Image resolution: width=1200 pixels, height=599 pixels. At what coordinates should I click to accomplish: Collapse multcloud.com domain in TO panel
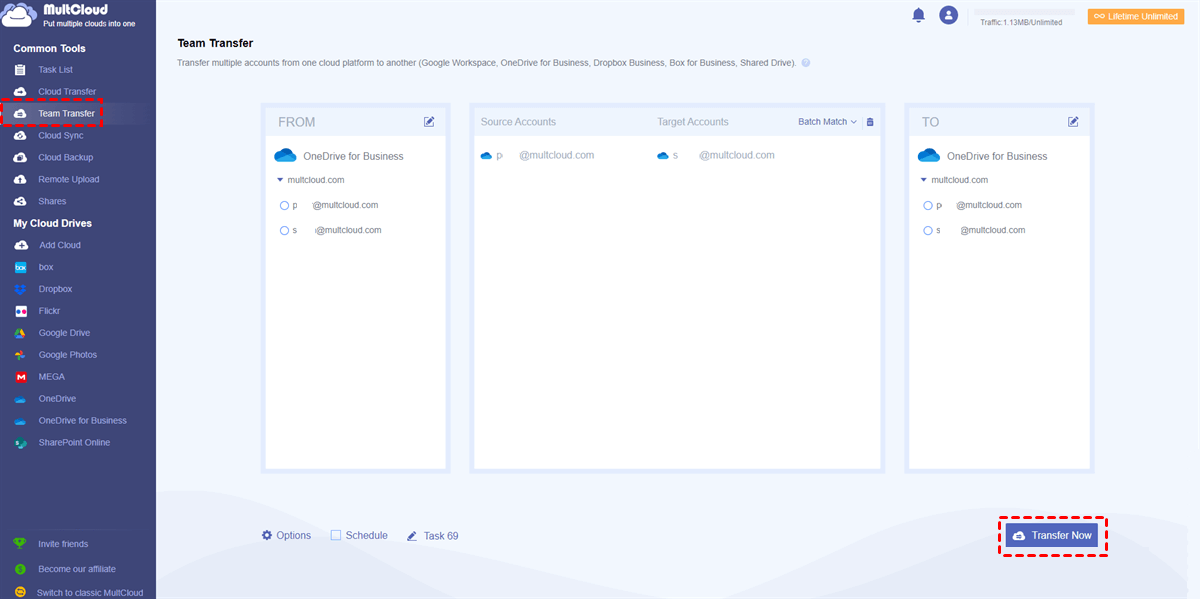click(x=924, y=180)
